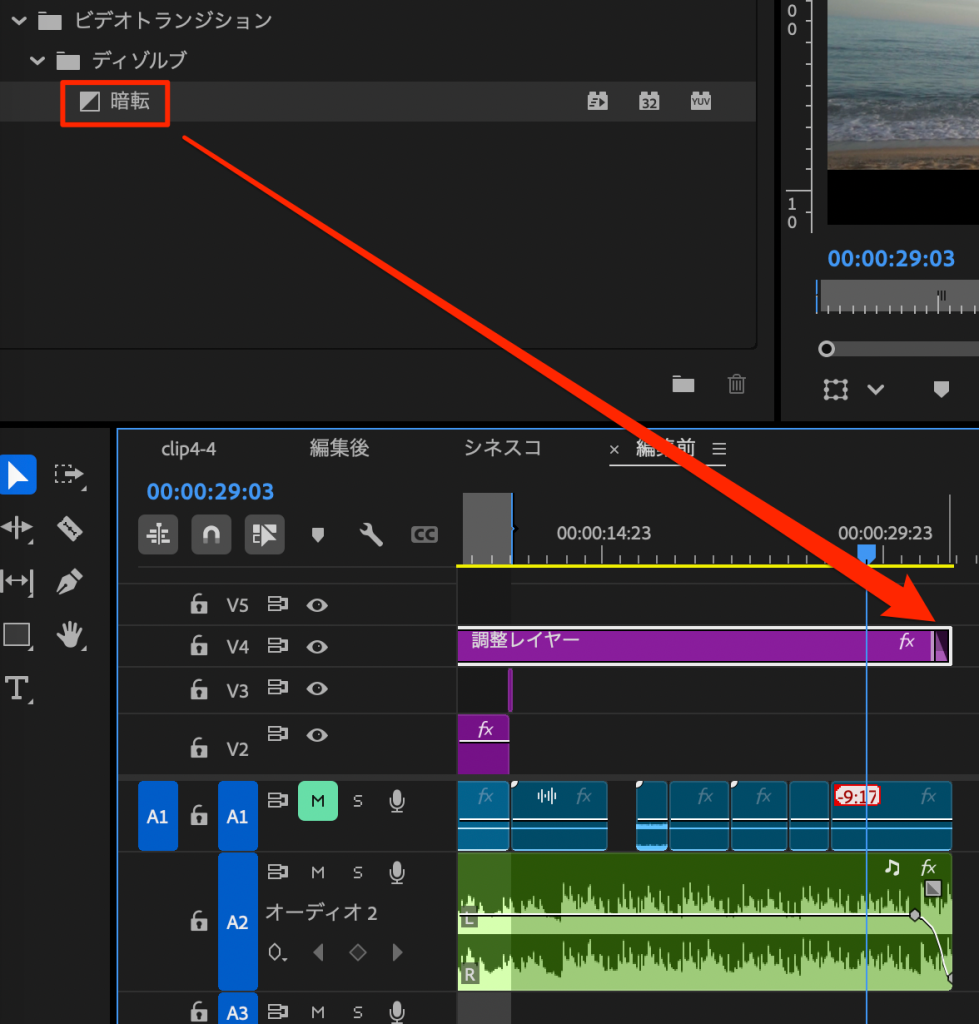This screenshot has width=979, height=1024.
Task: Select the Pen tool
Action: [x=69, y=581]
